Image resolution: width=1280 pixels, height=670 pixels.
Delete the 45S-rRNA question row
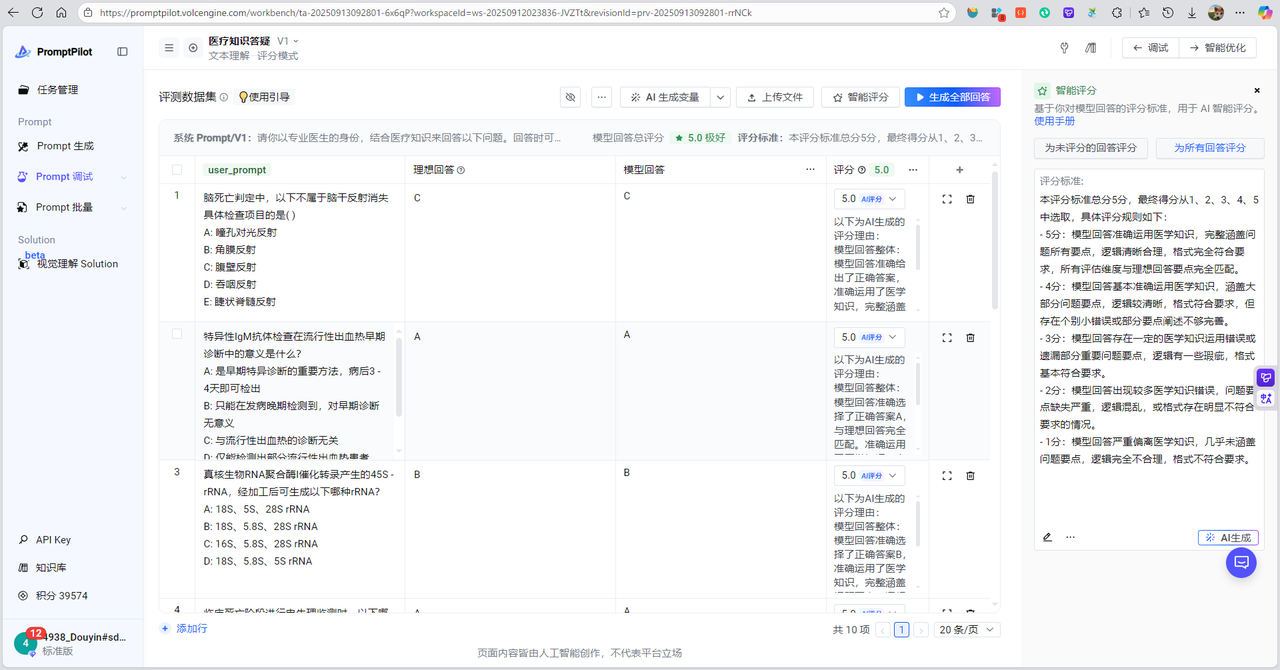click(970, 476)
